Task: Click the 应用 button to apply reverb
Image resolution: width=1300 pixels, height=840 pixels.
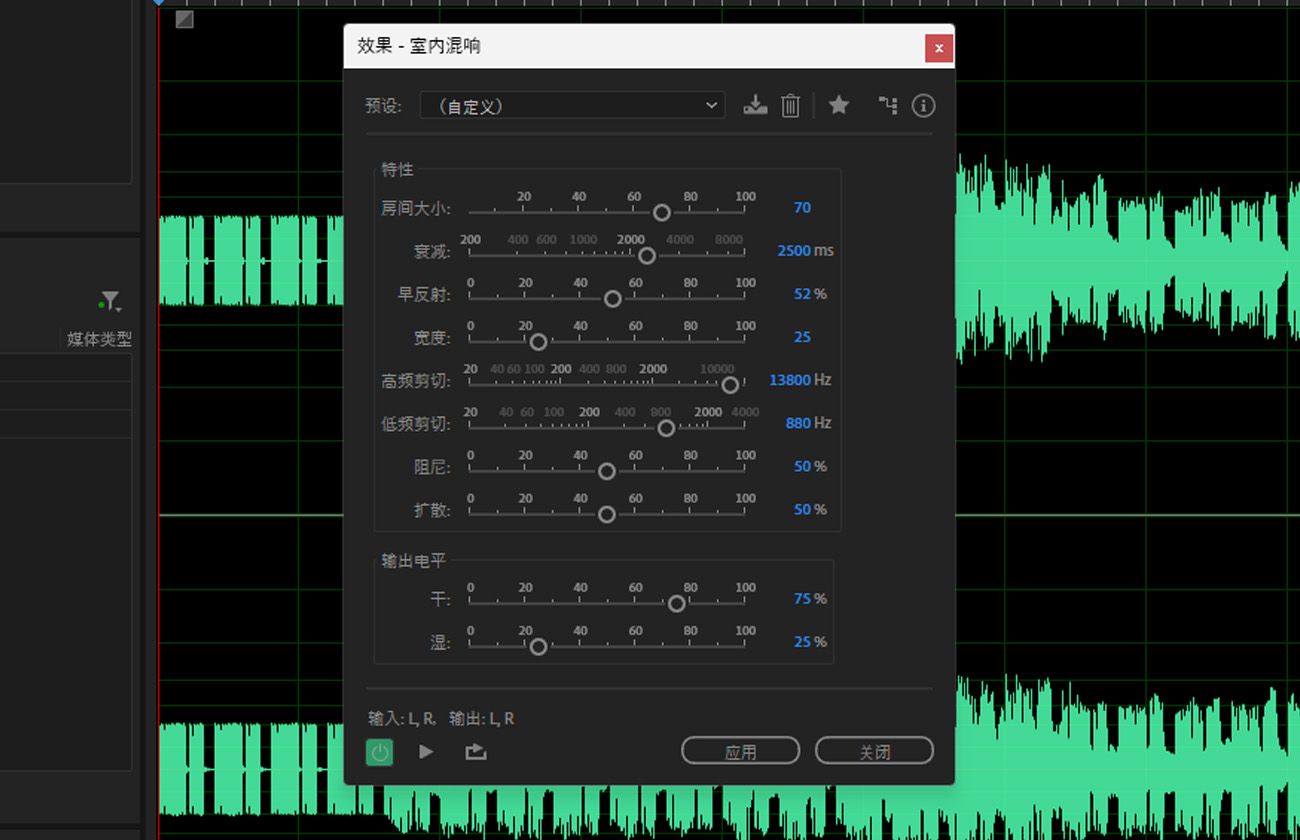Action: coord(740,750)
